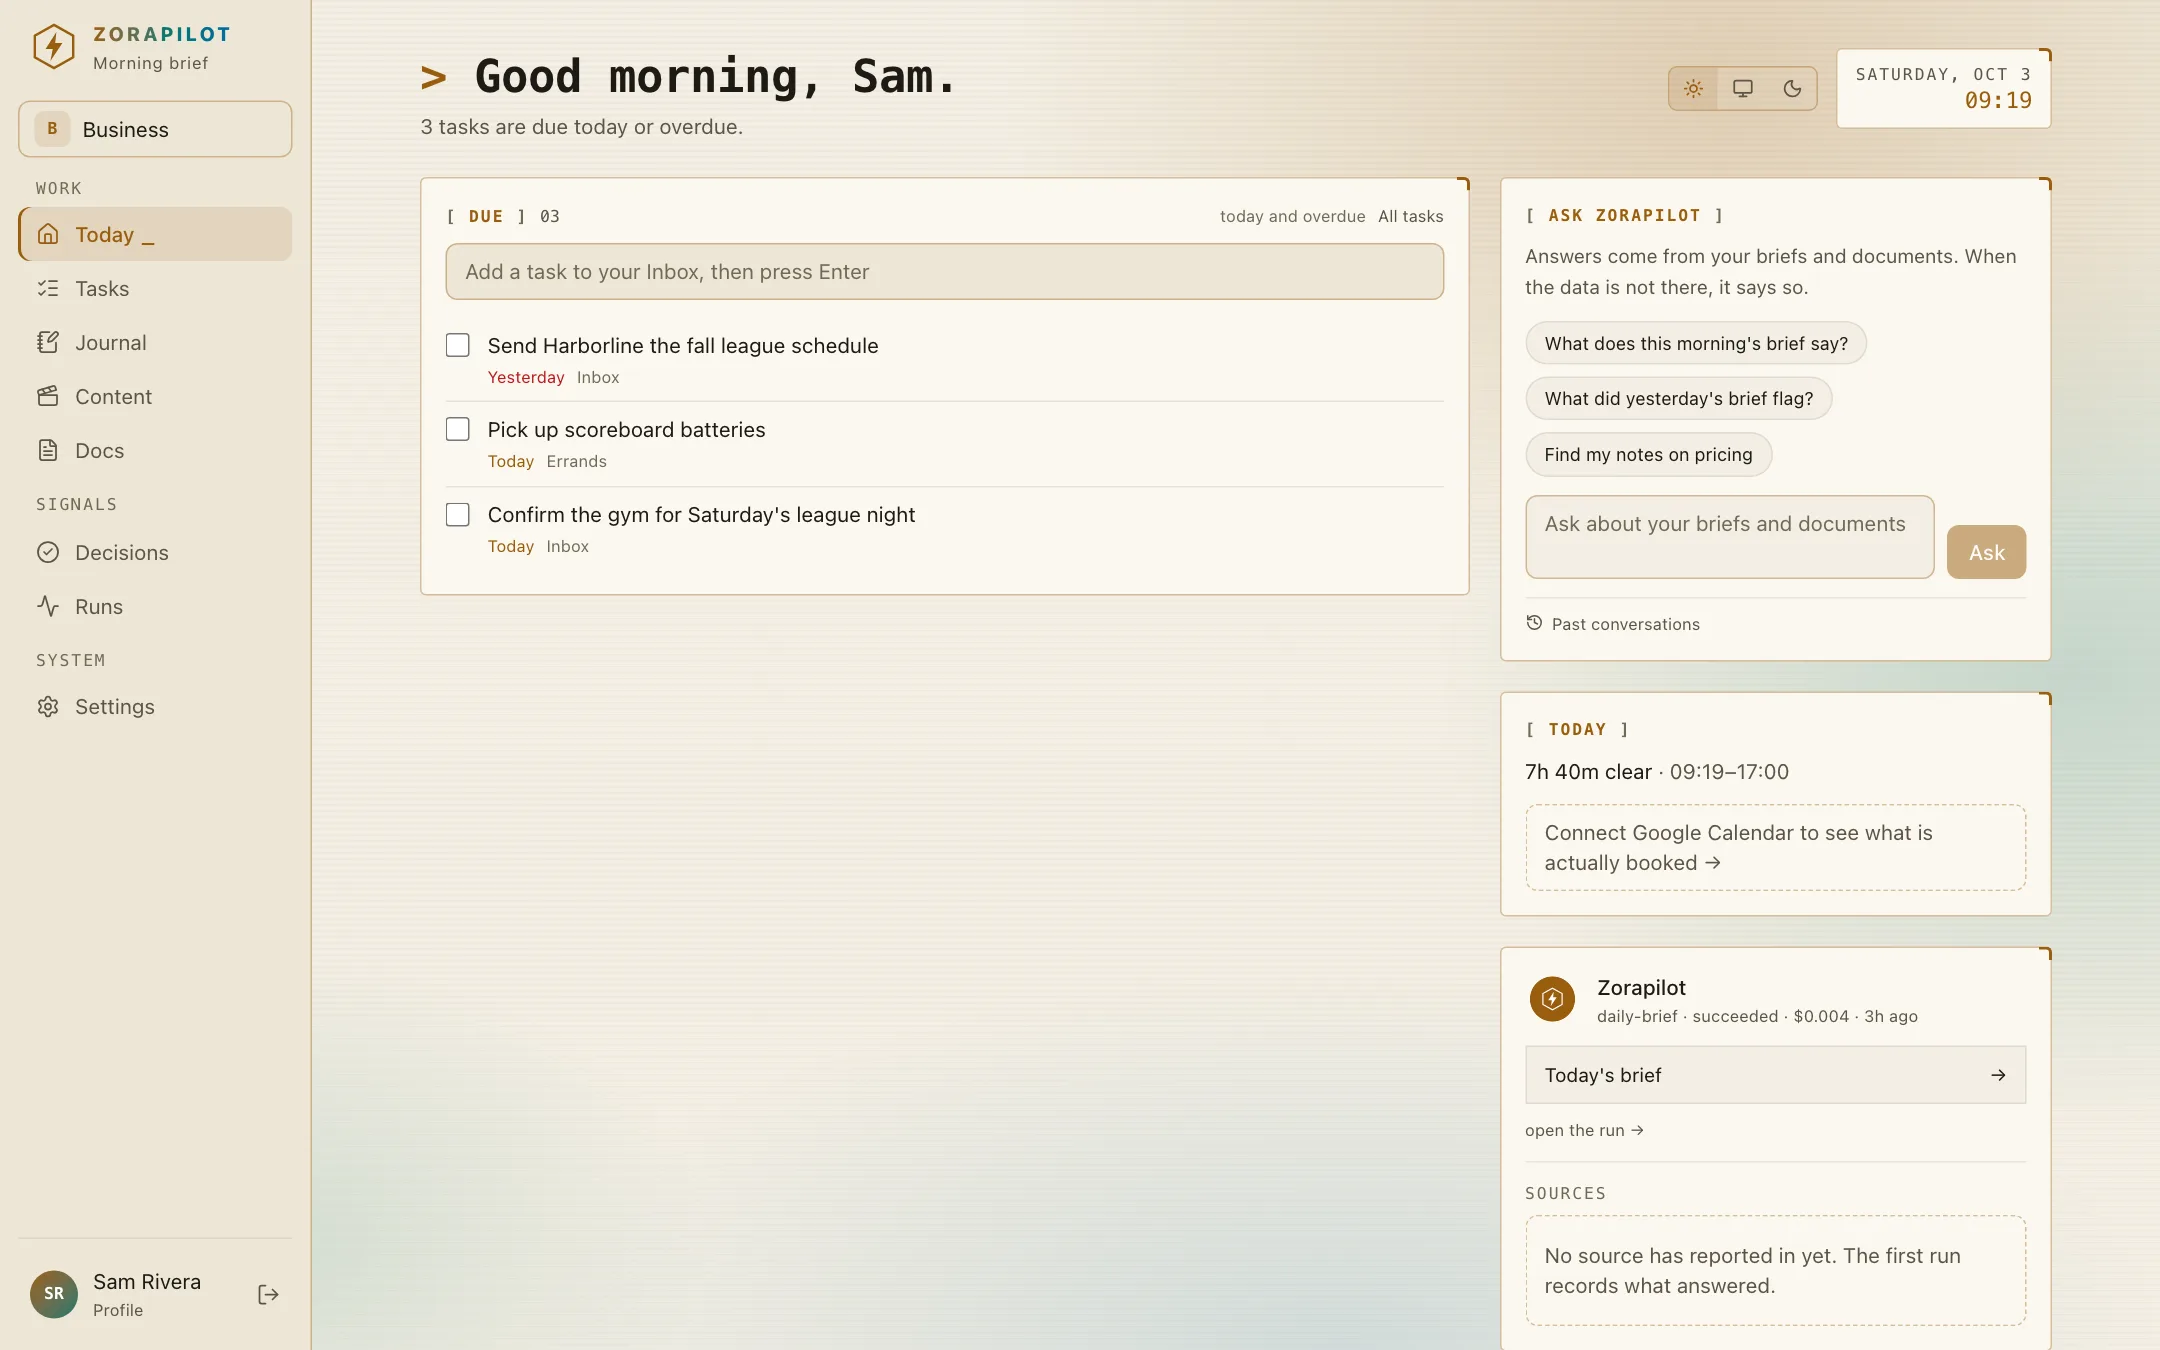Click the Settings gear icon
Viewport: 2160px width, 1350px height.
pos(48,706)
